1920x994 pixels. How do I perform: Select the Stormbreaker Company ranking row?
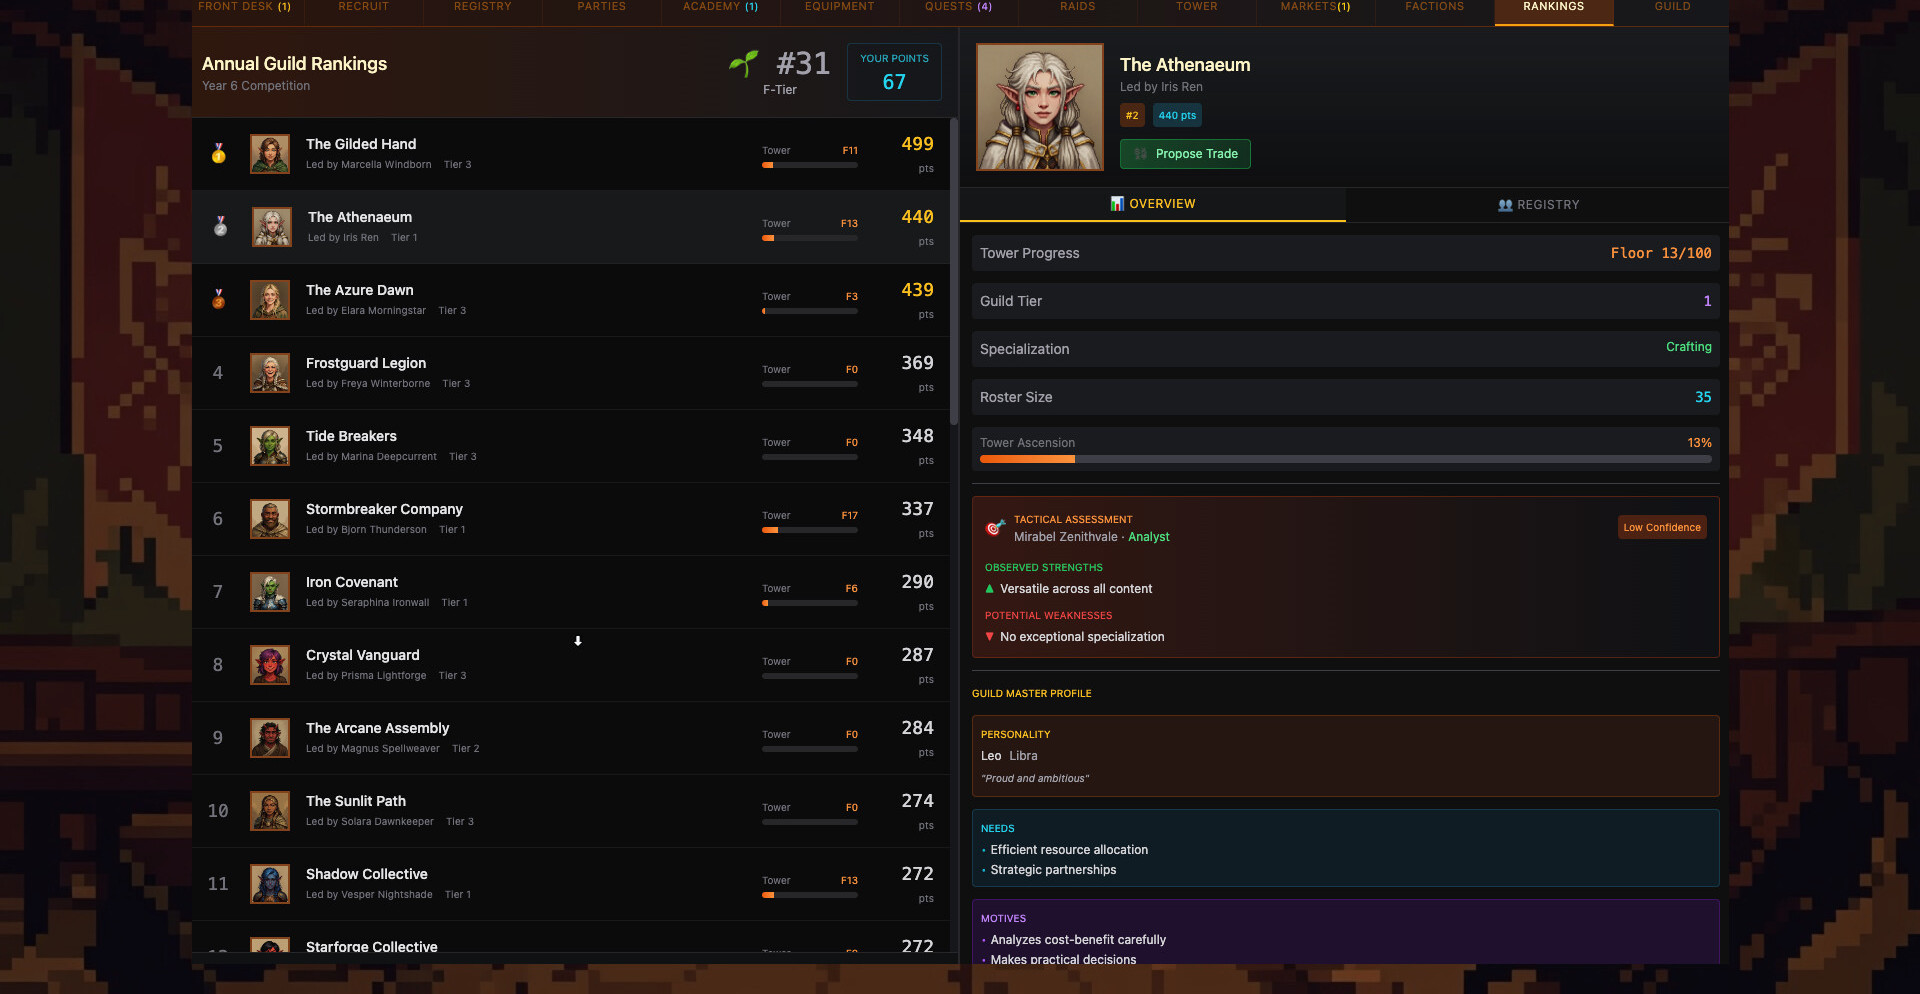[x=571, y=519]
